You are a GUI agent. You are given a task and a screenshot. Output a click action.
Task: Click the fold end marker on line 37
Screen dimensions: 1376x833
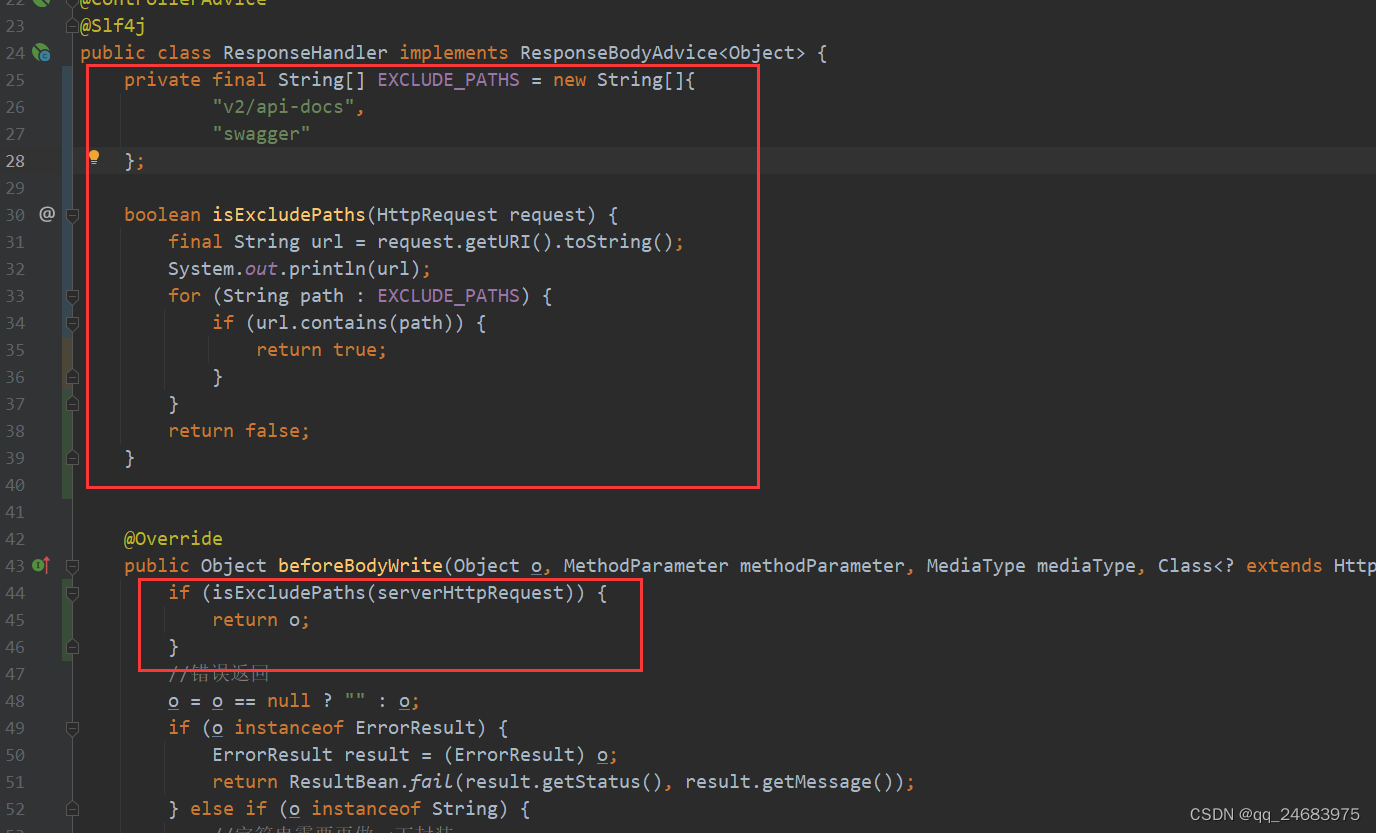[72, 404]
